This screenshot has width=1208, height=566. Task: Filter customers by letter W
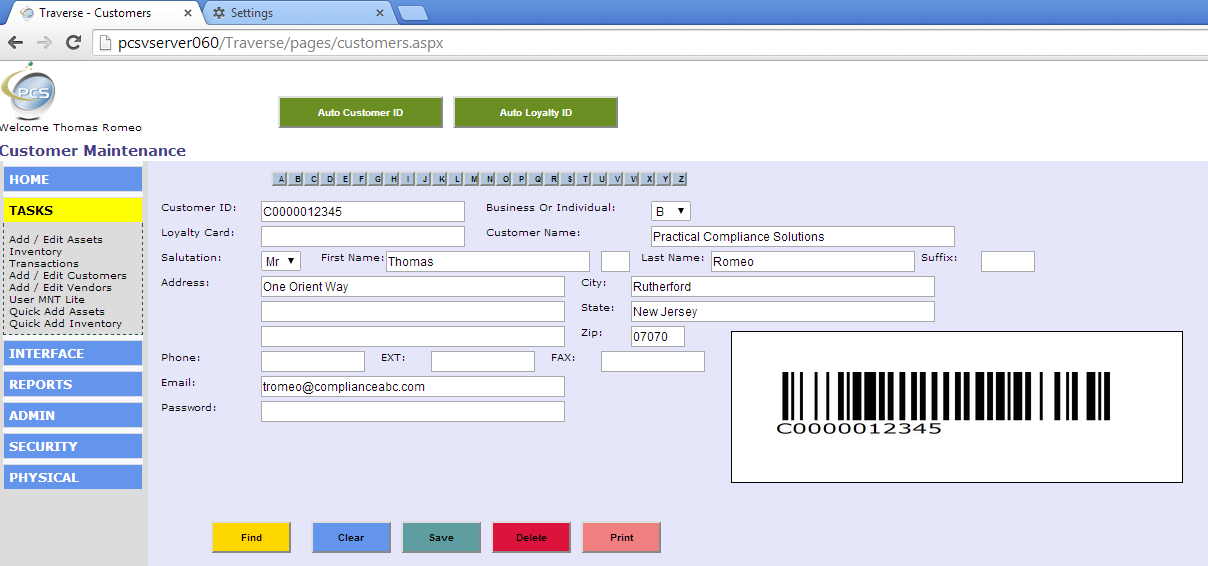633,179
